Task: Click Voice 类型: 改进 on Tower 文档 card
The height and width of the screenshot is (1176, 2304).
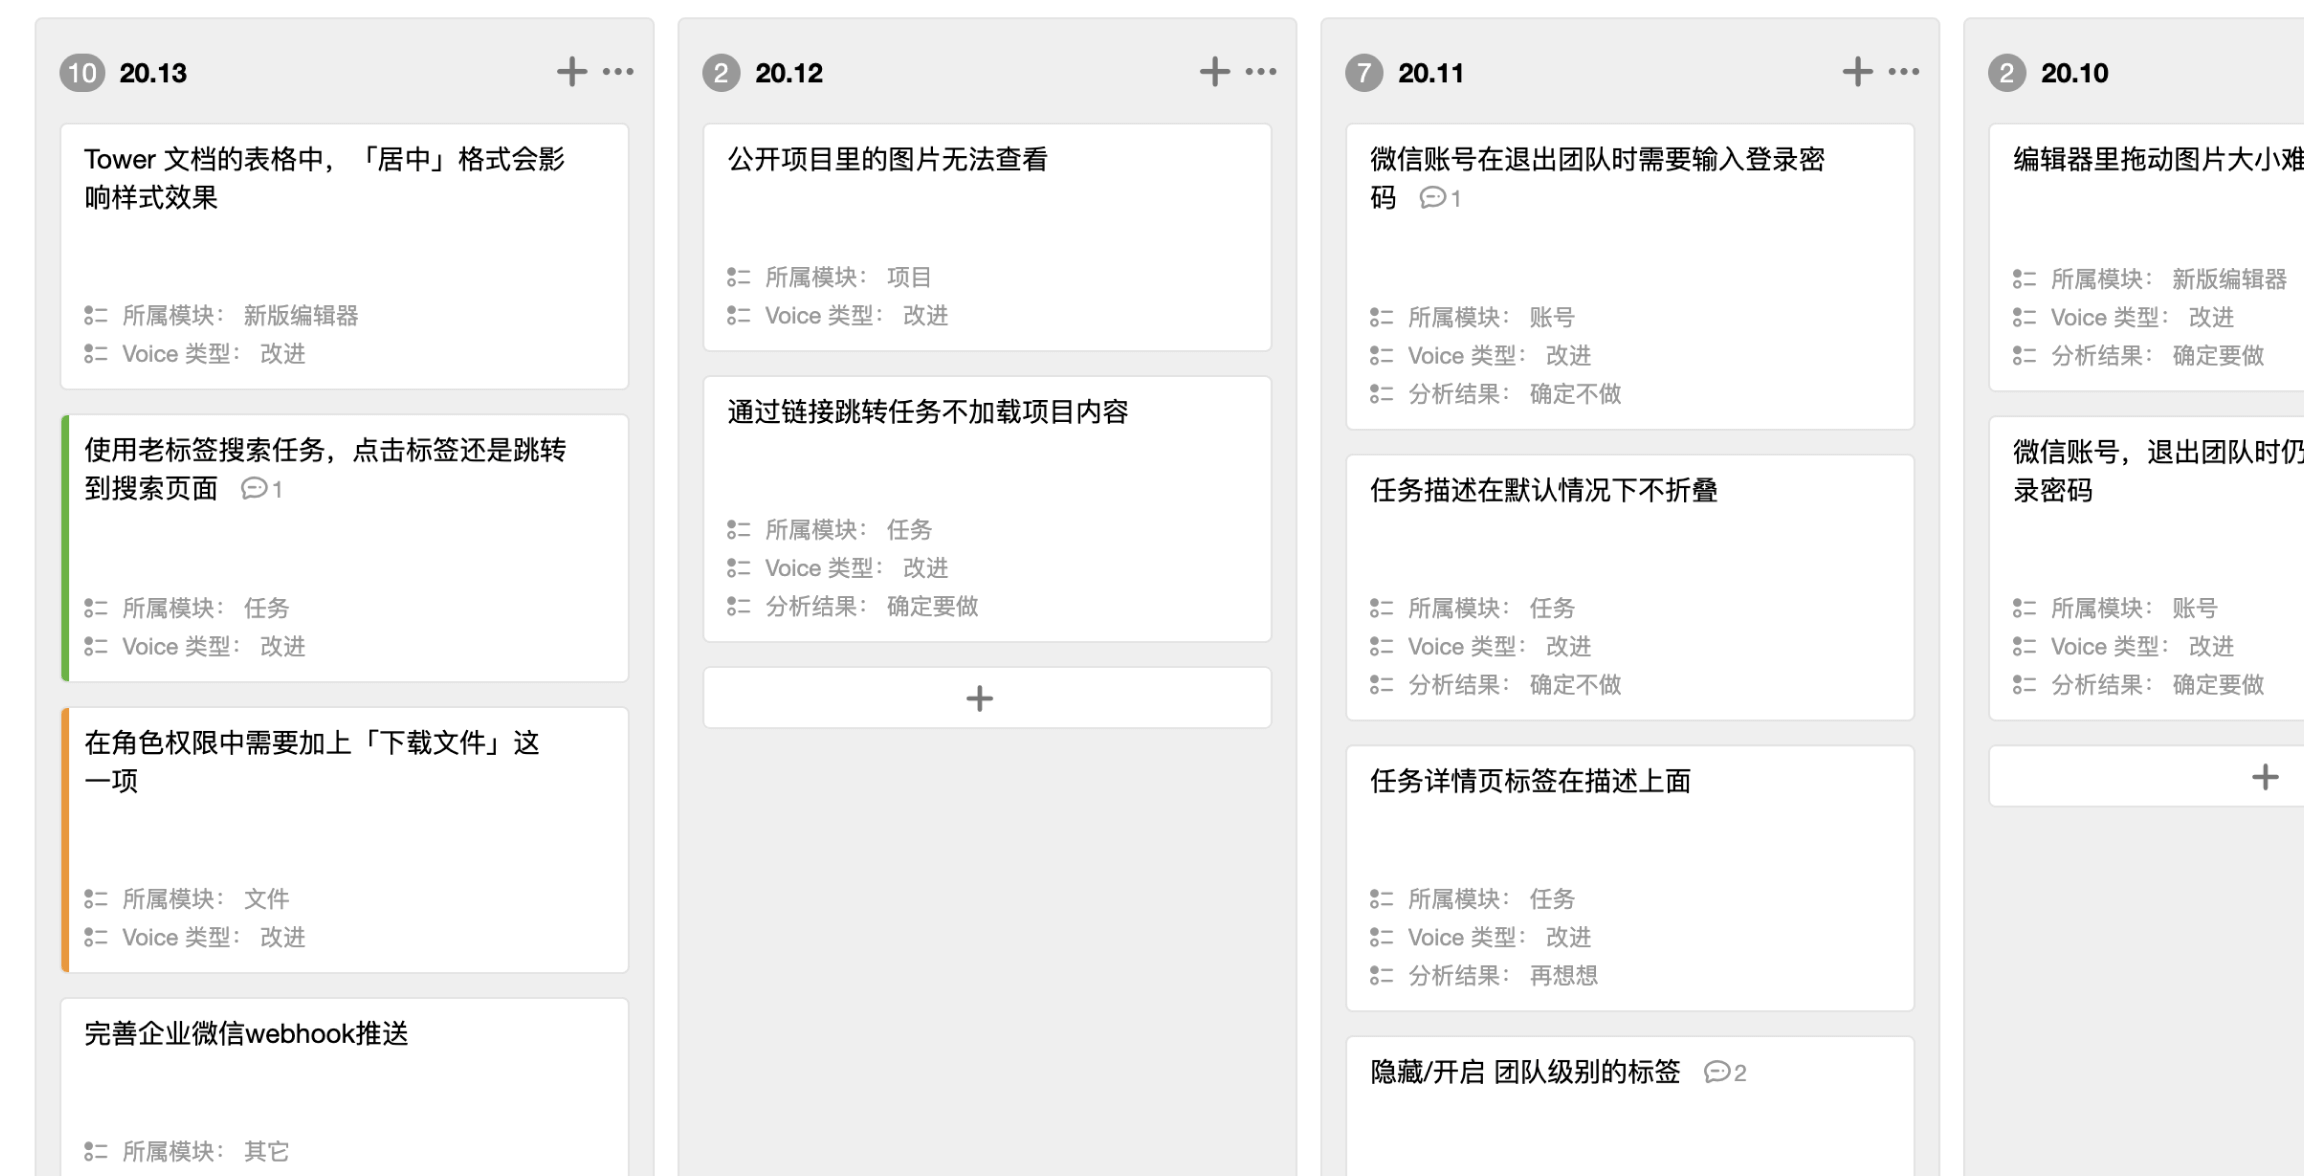Action: coord(195,354)
